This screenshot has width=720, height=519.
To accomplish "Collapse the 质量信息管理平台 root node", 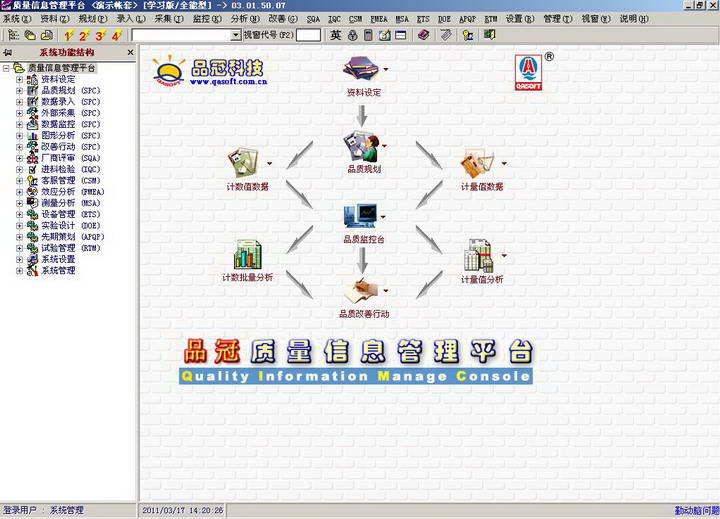I will tap(6, 68).
